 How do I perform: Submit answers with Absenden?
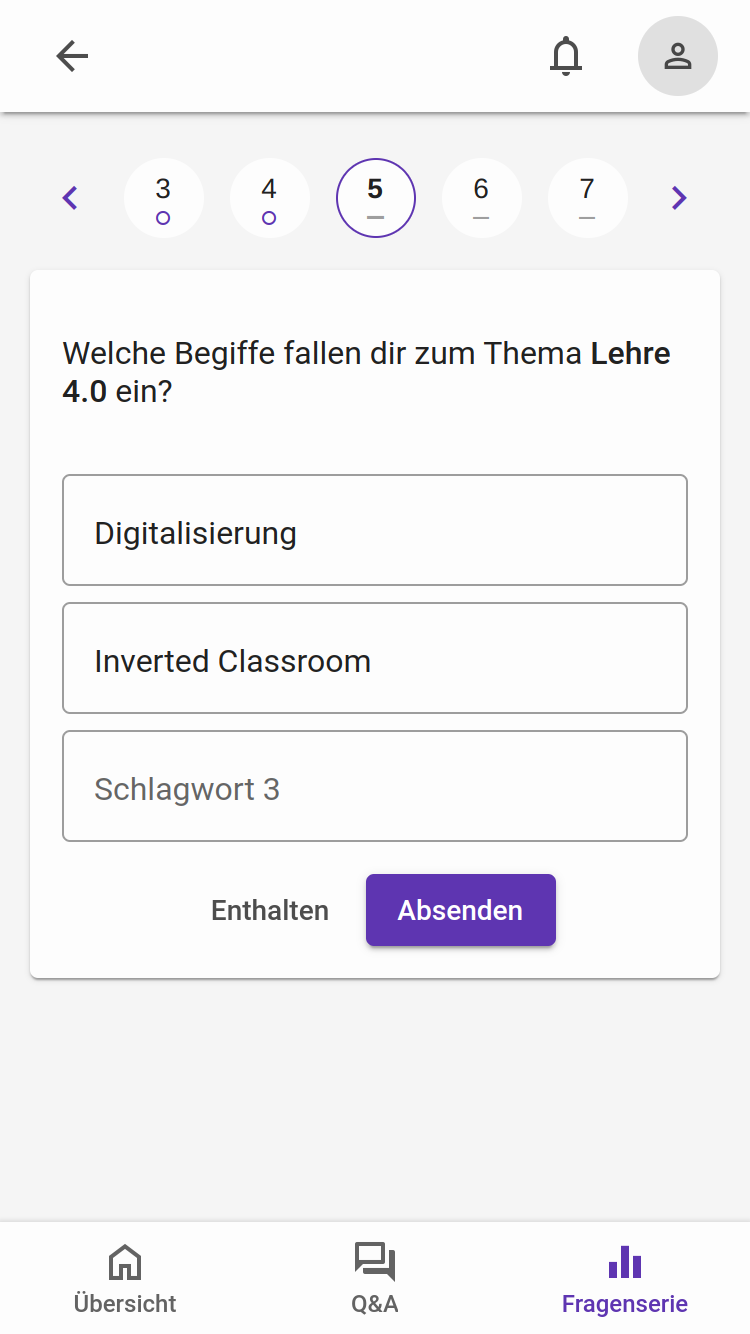pos(460,910)
